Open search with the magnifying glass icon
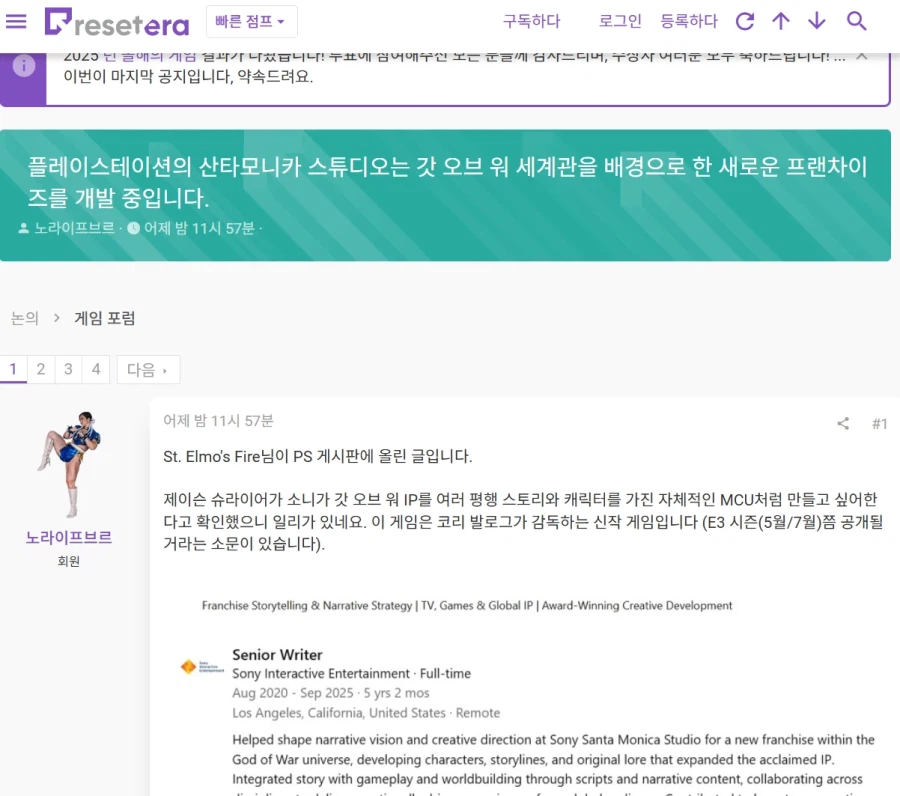Screen dimensions: 900x796 point(856,20)
